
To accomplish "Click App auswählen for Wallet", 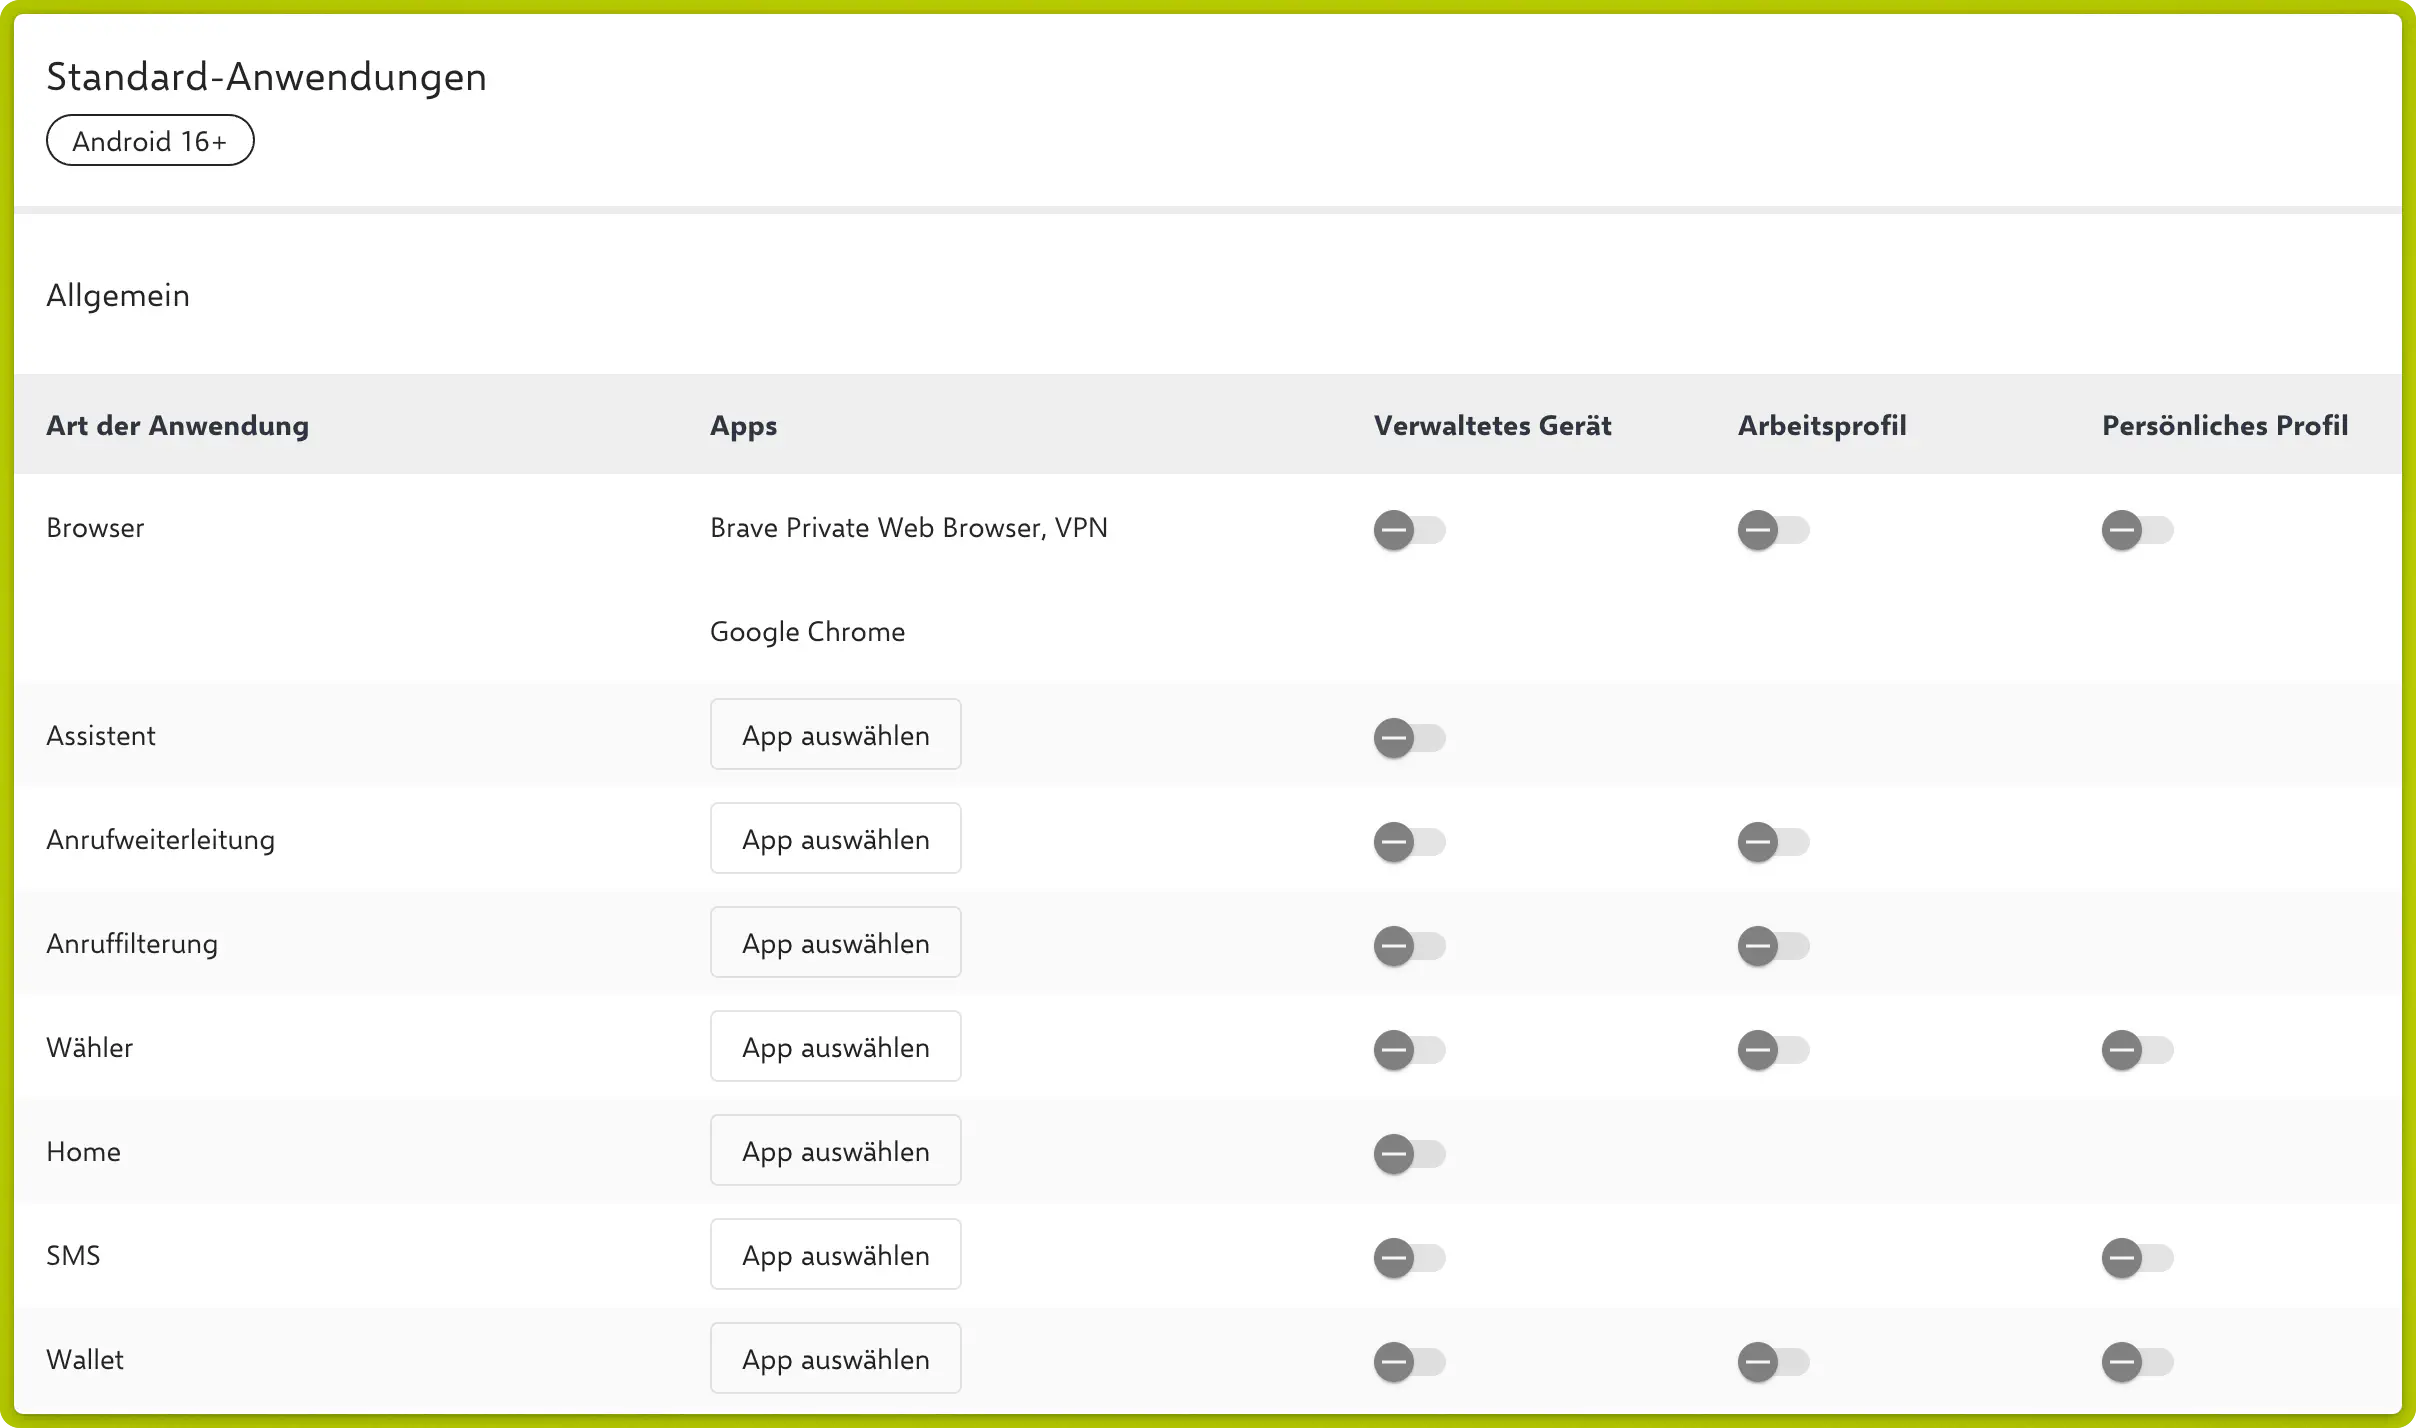I will click(835, 1359).
